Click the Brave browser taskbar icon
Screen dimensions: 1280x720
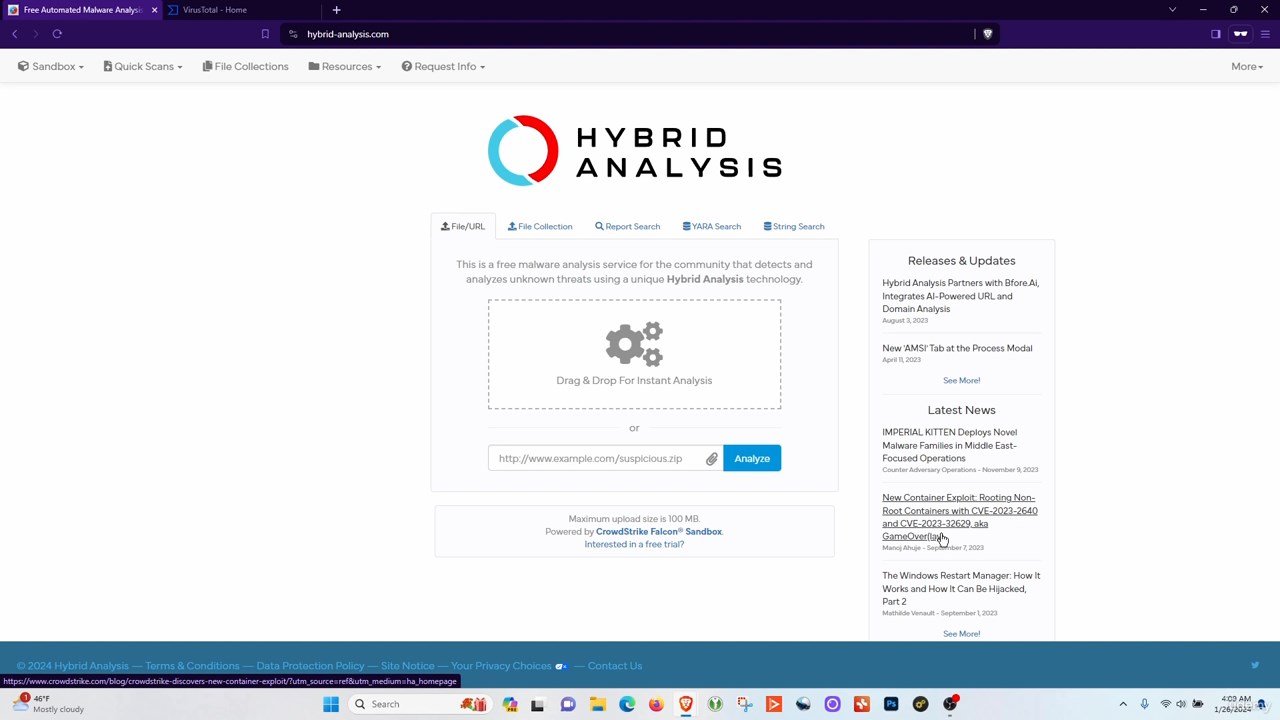(x=686, y=704)
